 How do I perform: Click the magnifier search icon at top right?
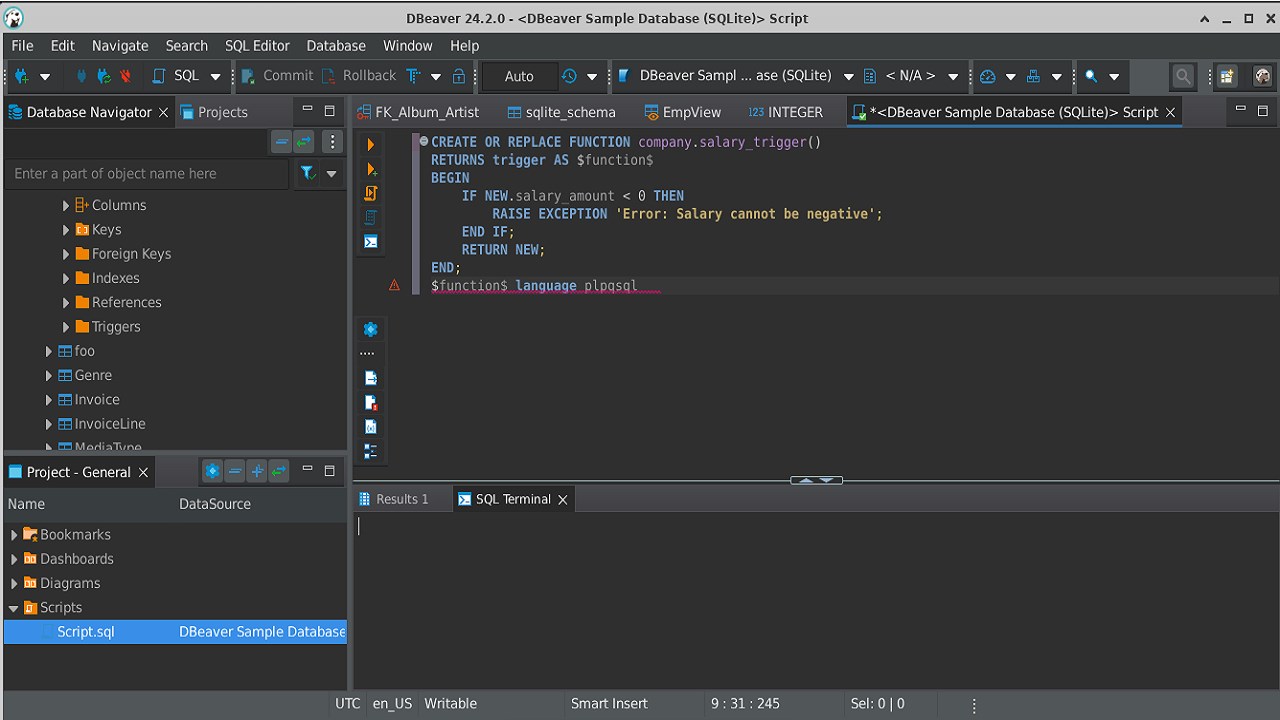(x=1183, y=76)
